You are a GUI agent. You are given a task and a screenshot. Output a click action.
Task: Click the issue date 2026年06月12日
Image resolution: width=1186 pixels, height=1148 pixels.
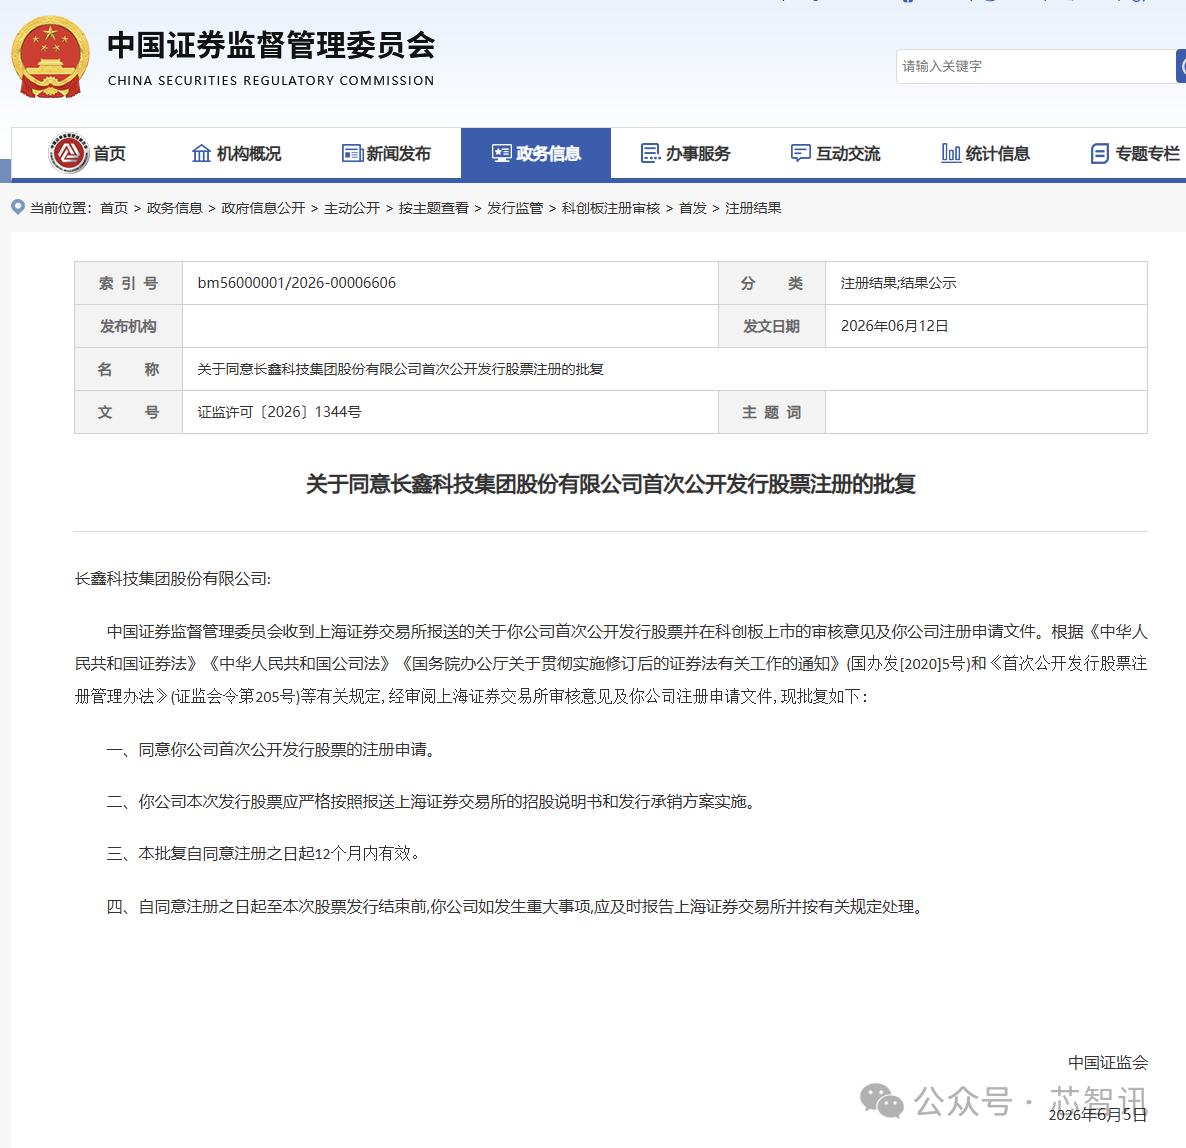pyautogui.click(x=895, y=326)
